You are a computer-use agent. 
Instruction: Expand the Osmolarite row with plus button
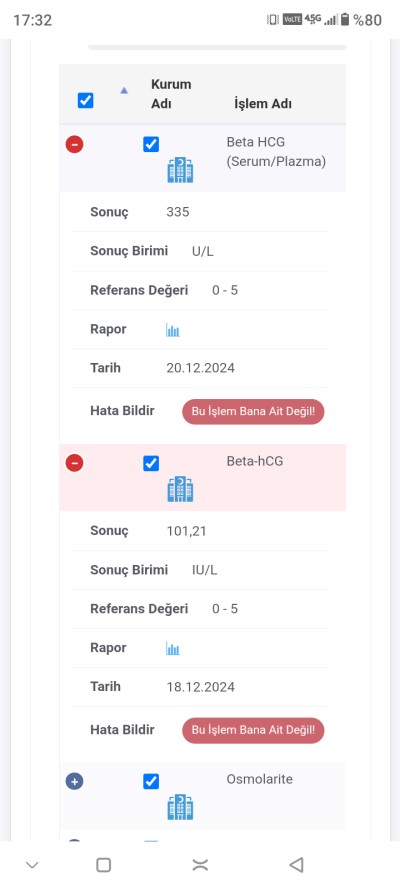point(74,782)
